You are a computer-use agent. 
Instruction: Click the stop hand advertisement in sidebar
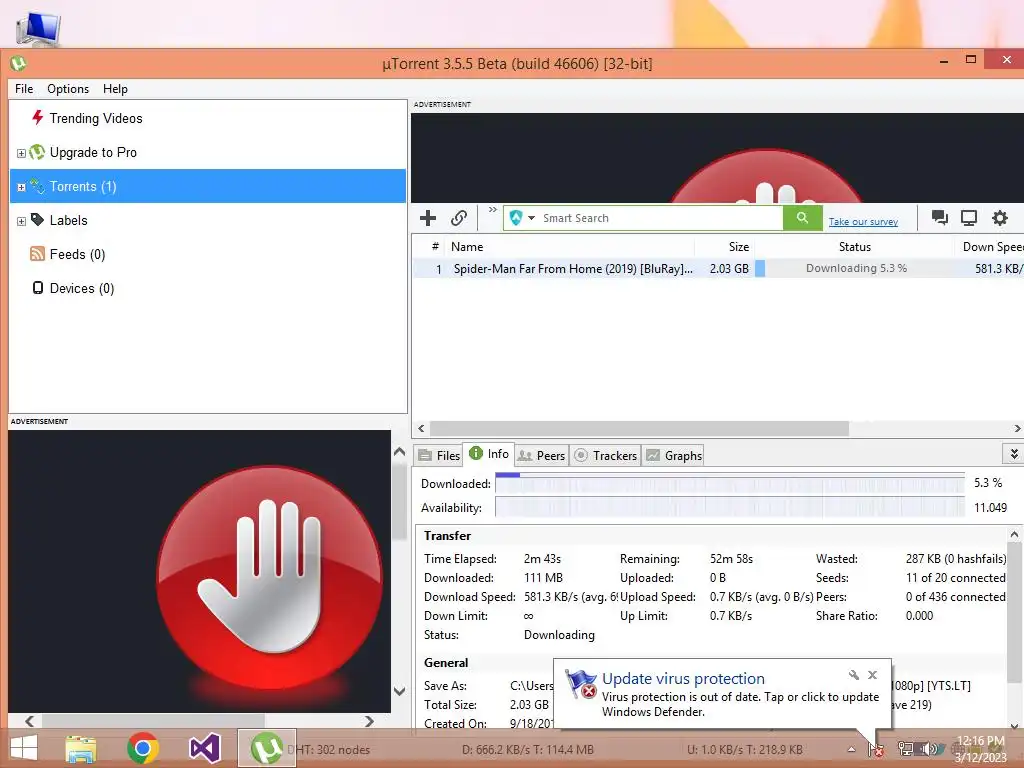click(199, 571)
